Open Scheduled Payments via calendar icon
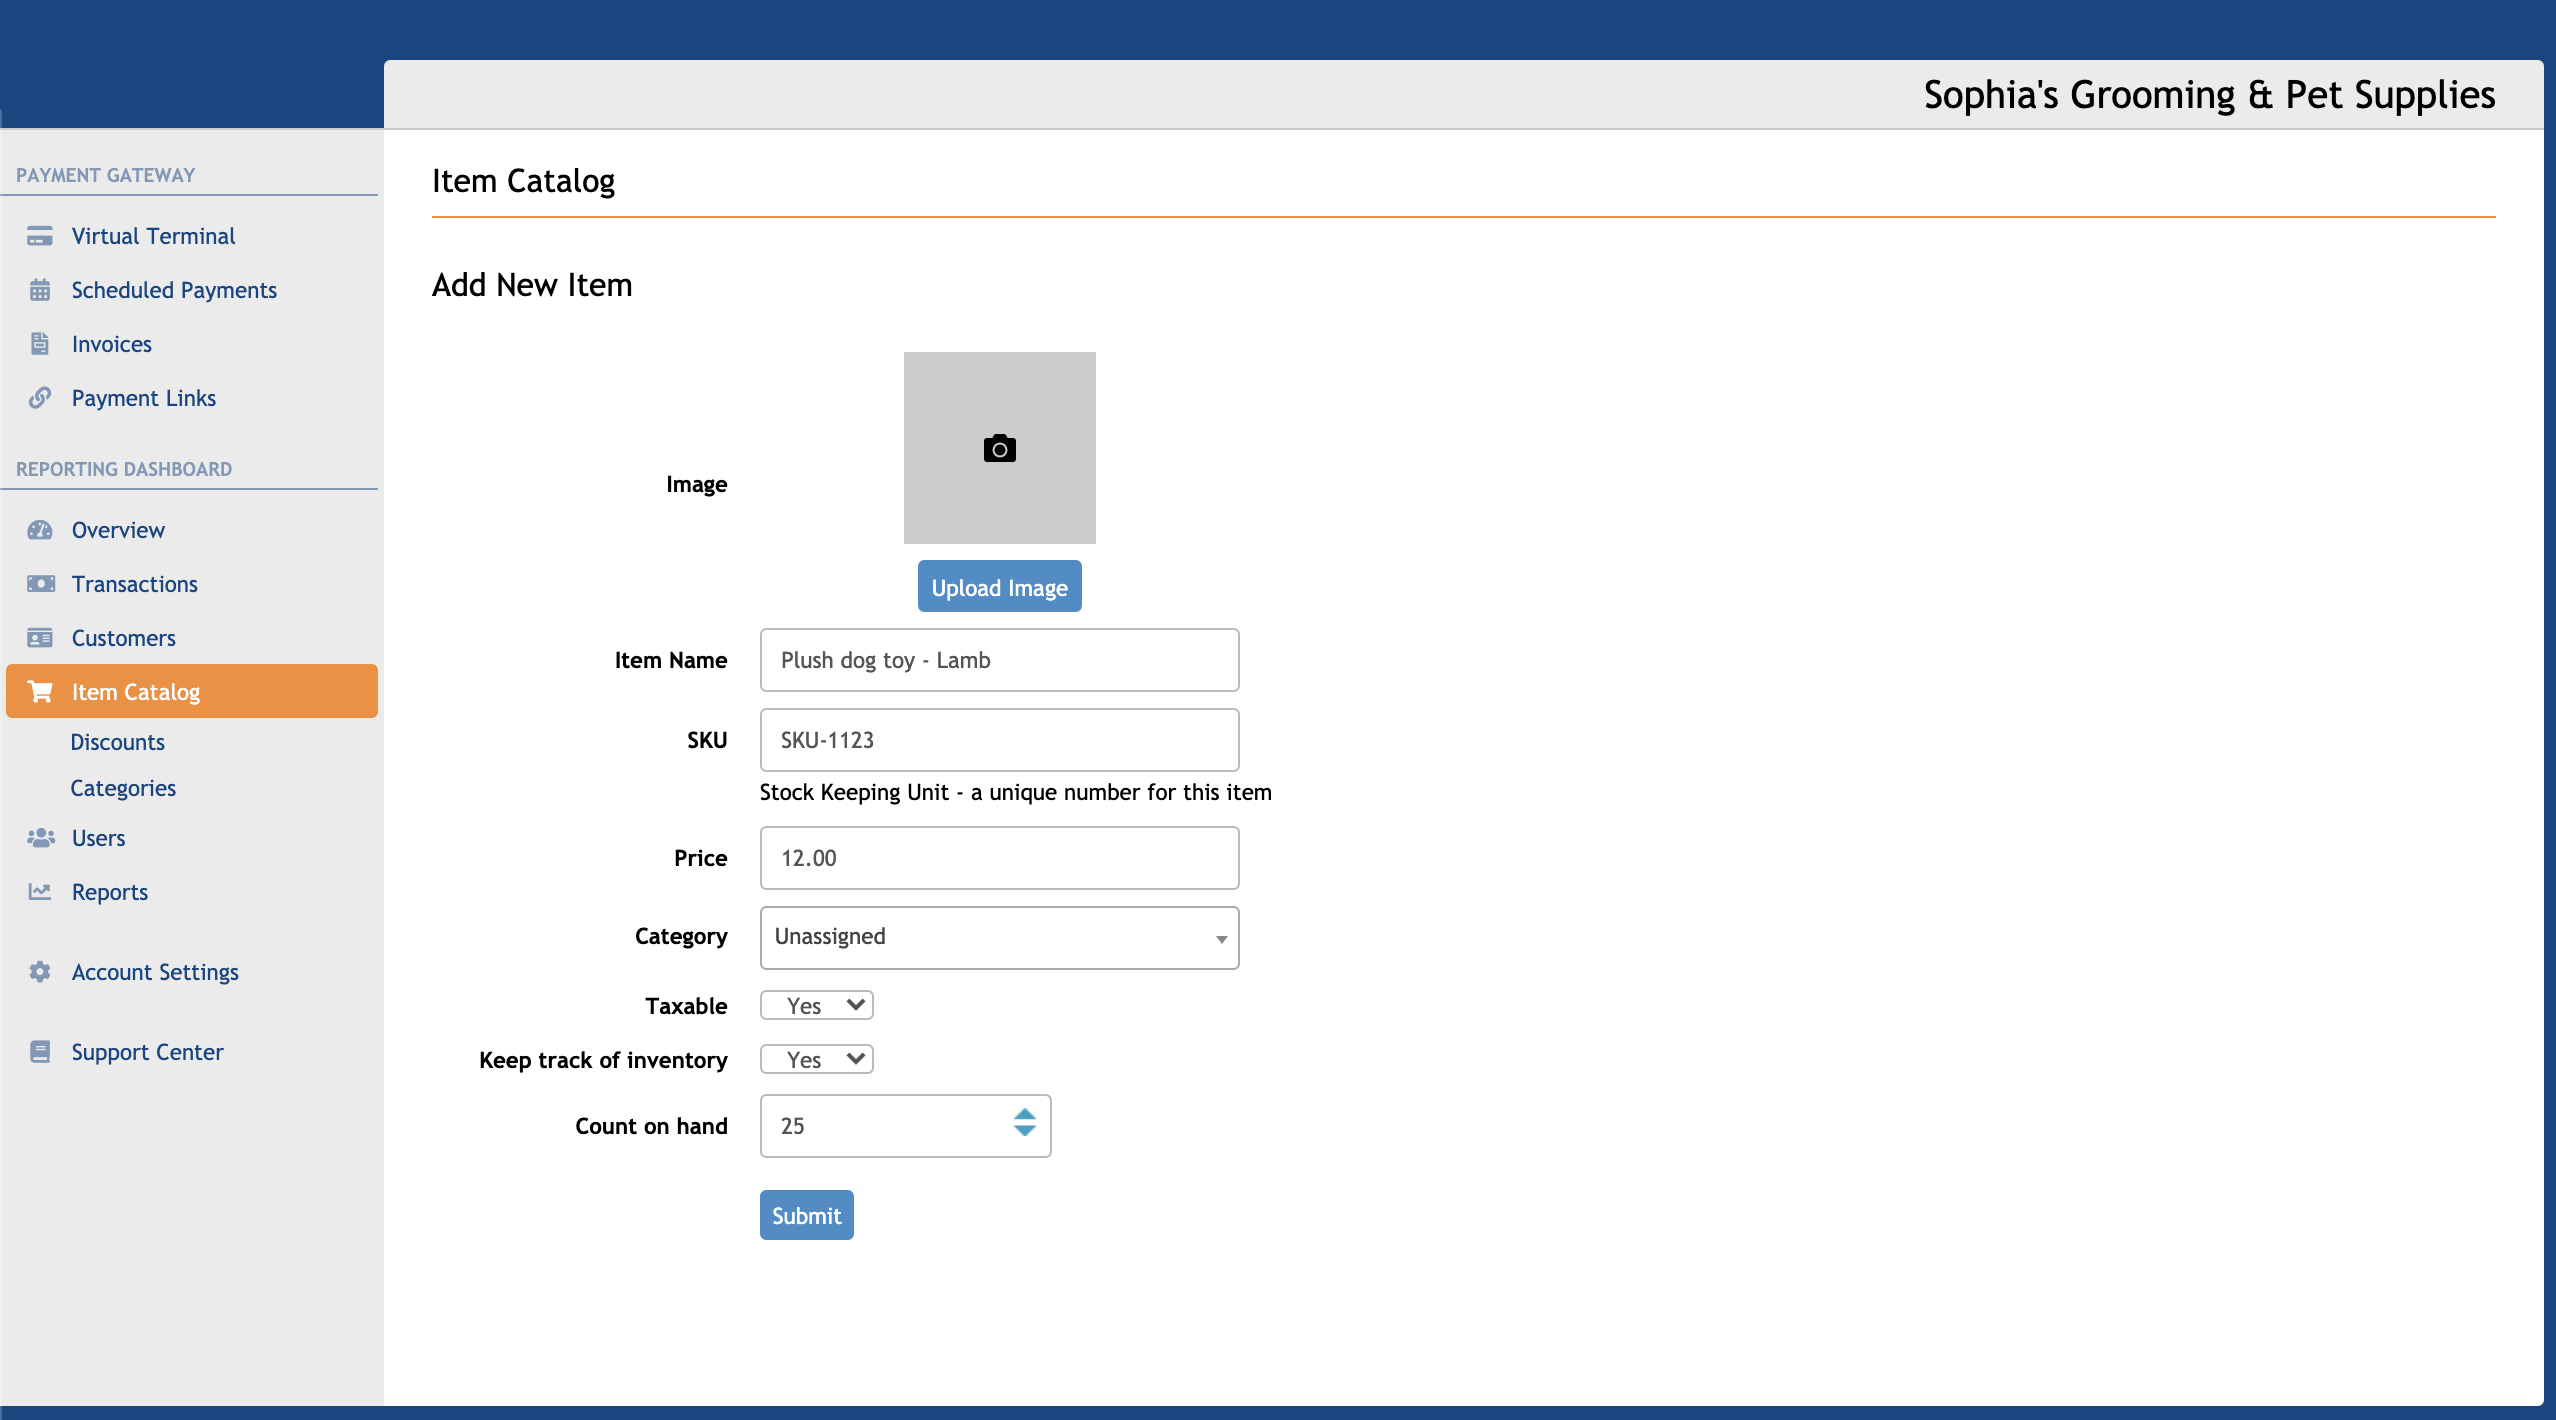This screenshot has width=2556, height=1420. click(x=39, y=290)
